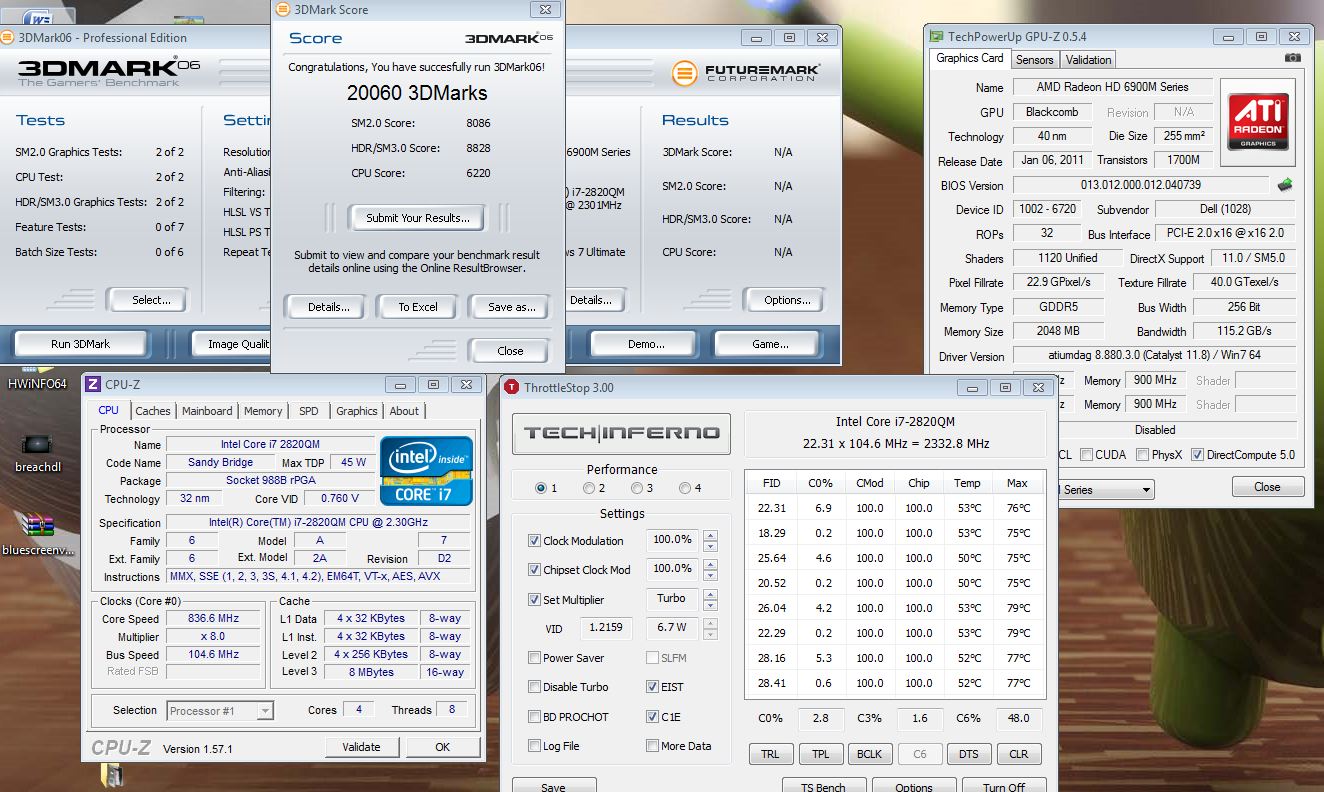Enable the BD PROCHOT checkbox

coord(534,717)
